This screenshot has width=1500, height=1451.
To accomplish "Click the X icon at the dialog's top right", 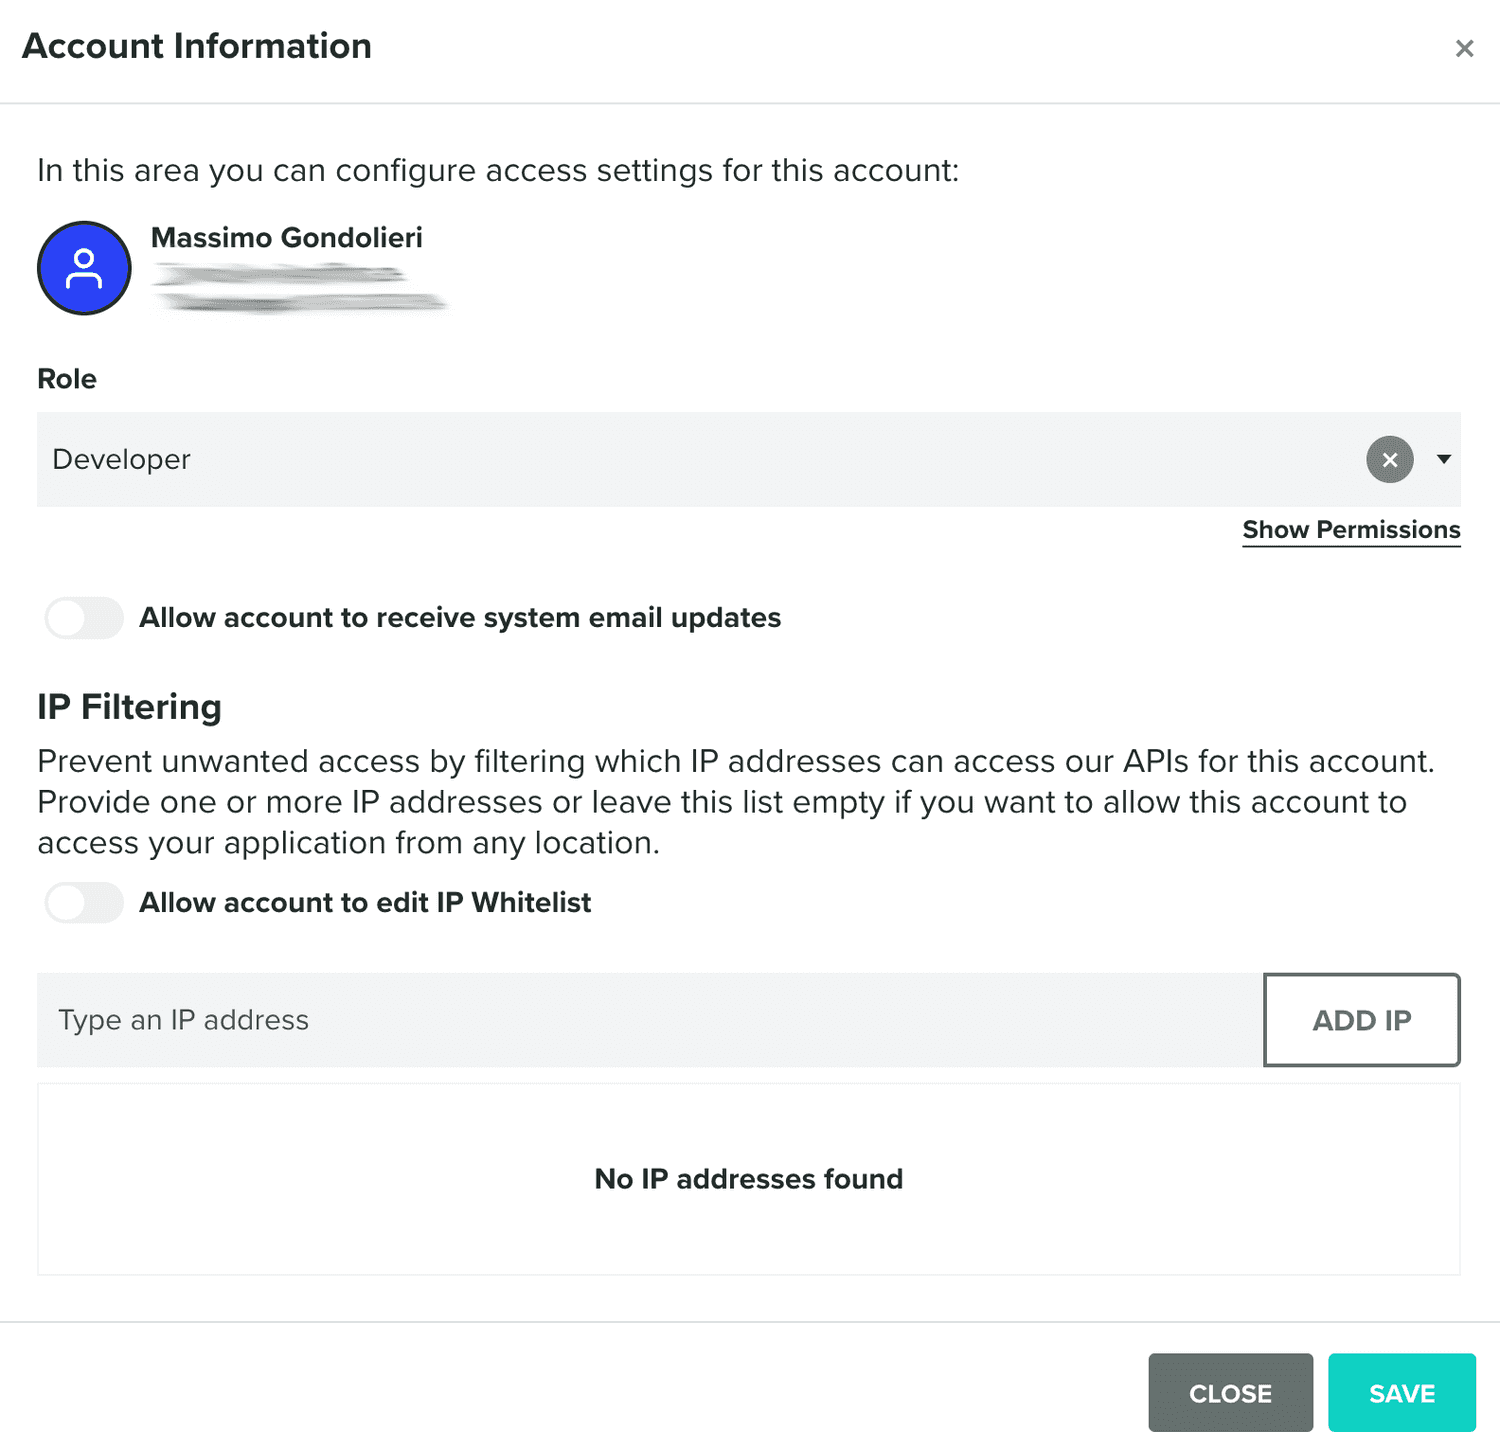I will (x=1464, y=47).
